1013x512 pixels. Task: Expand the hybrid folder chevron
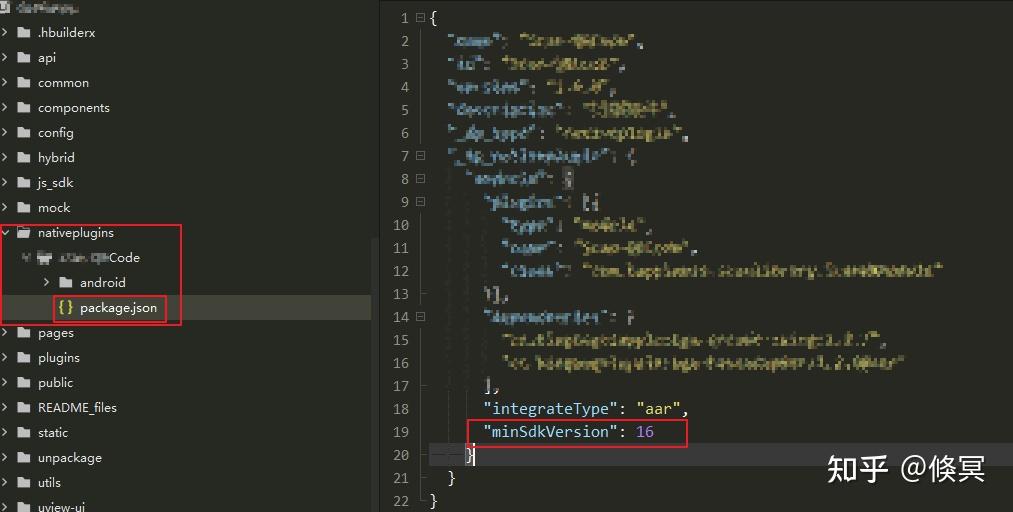pyautogui.click(x=5, y=158)
